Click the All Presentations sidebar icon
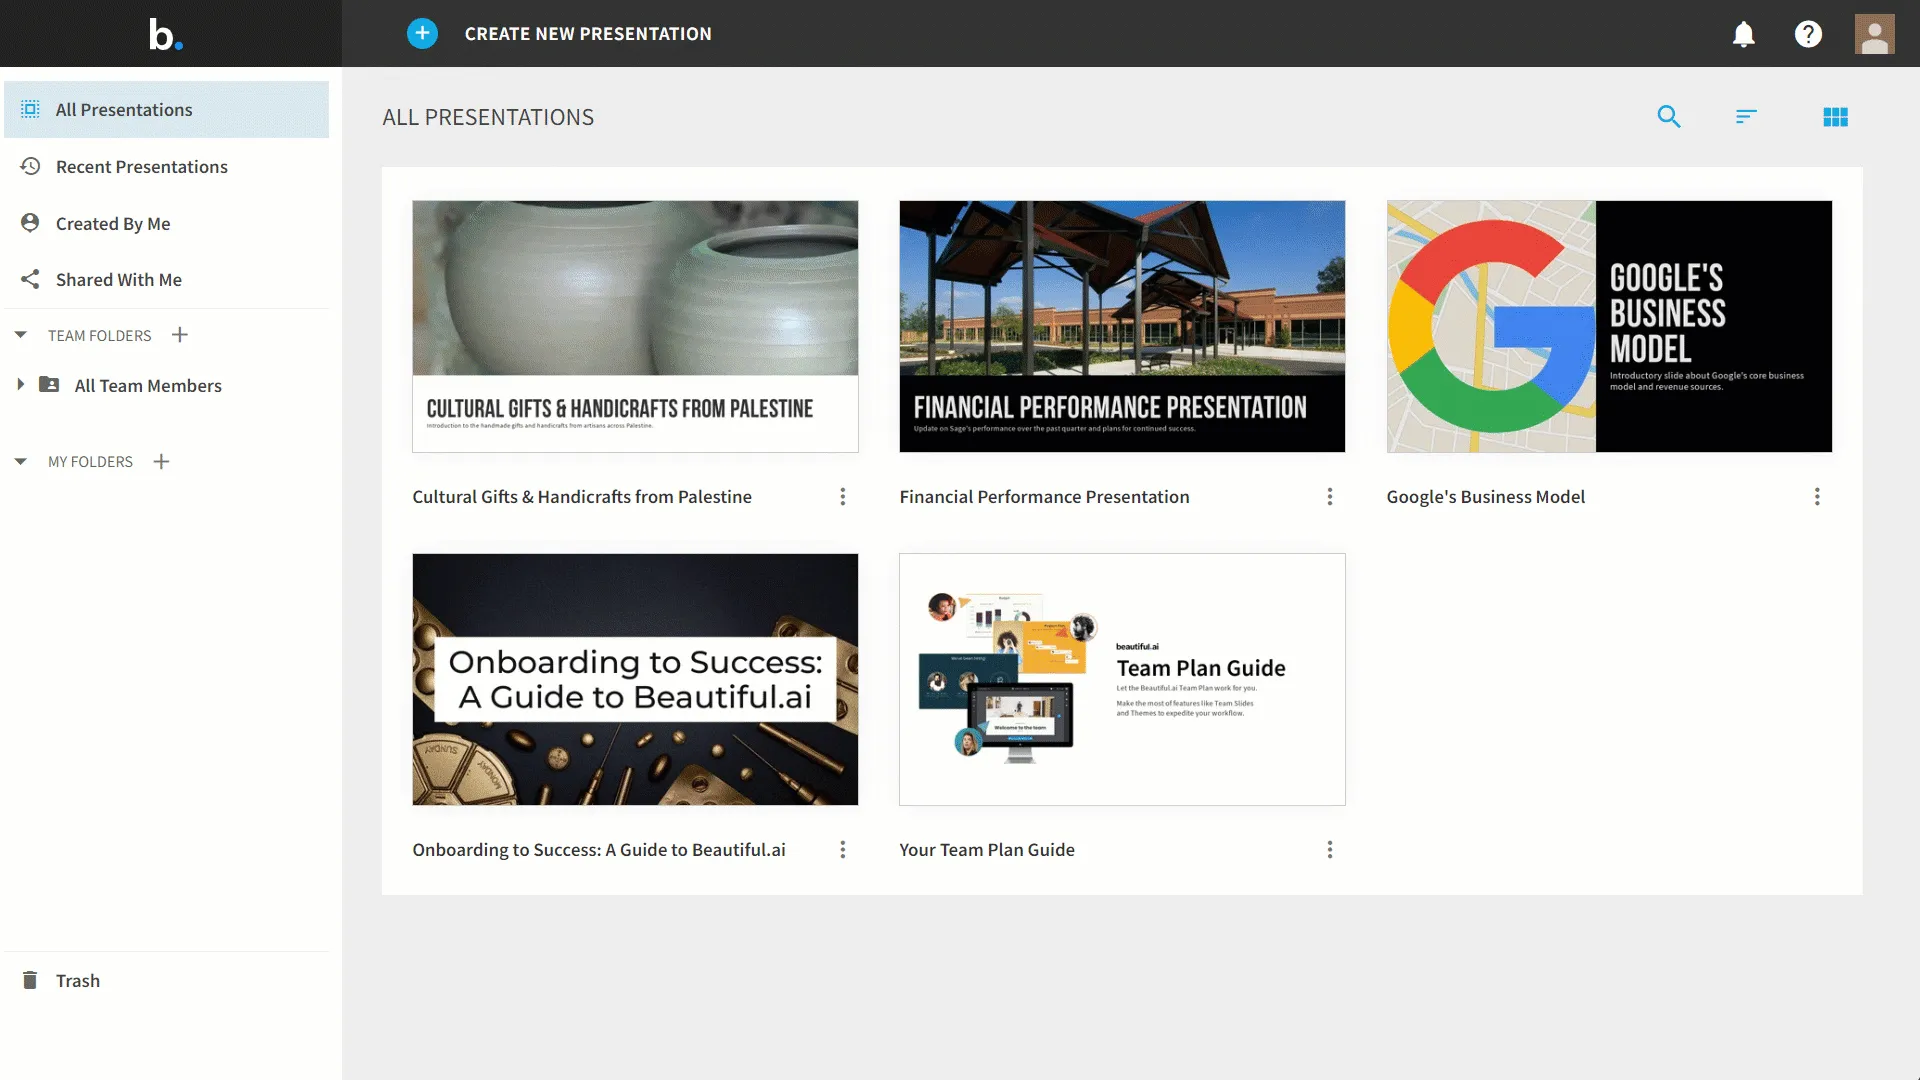The width and height of the screenshot is (1920, 1080). [x=31, y=109]
